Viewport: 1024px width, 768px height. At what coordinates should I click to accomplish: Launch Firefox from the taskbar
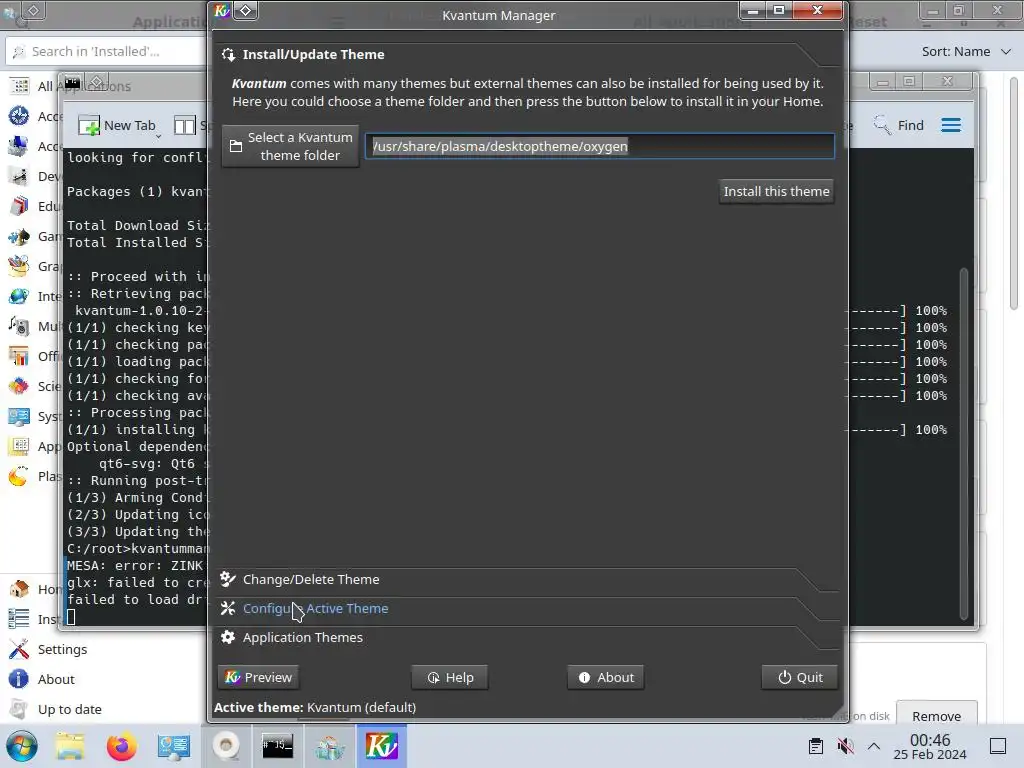pos(121,746)
